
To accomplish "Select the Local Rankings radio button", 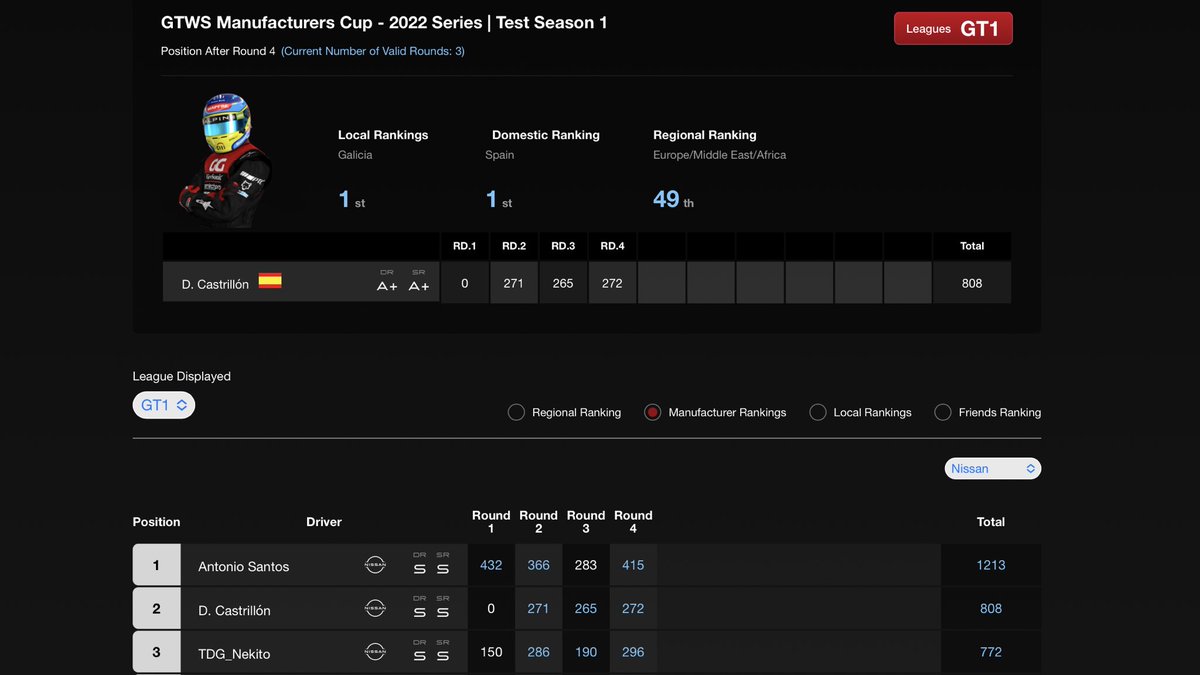I will (x=818, y=412).
